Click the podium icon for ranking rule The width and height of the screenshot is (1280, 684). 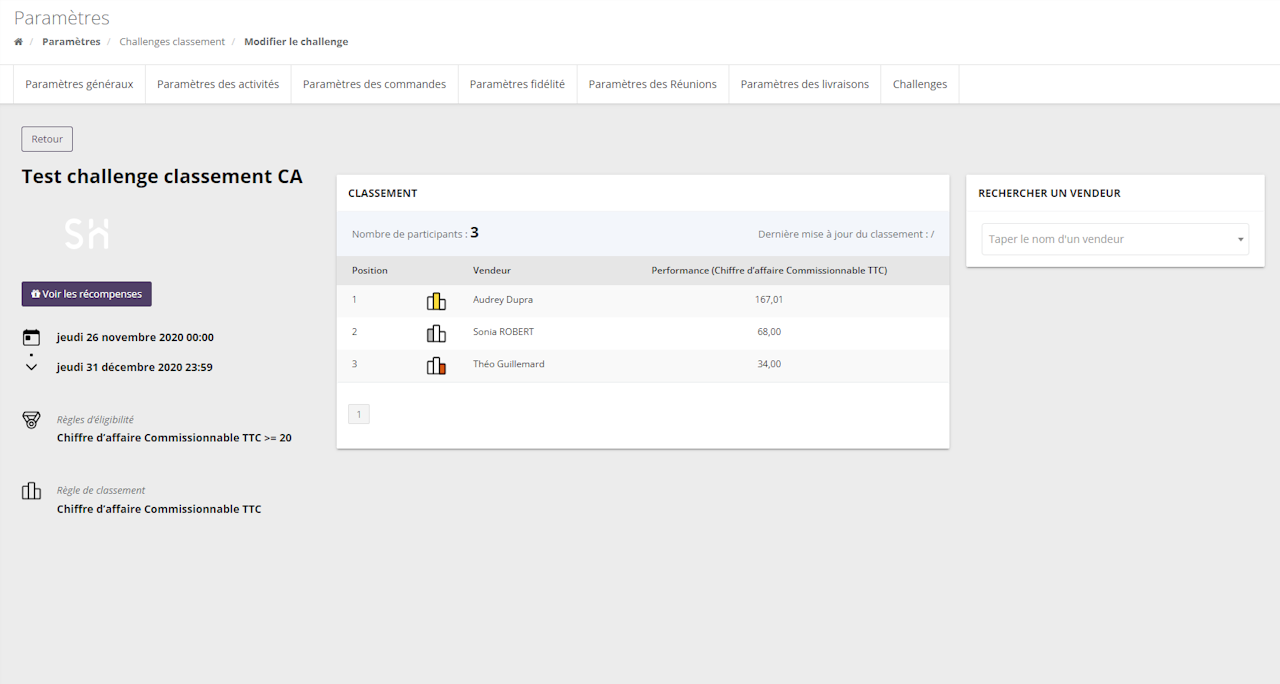(x=31, y=491)
